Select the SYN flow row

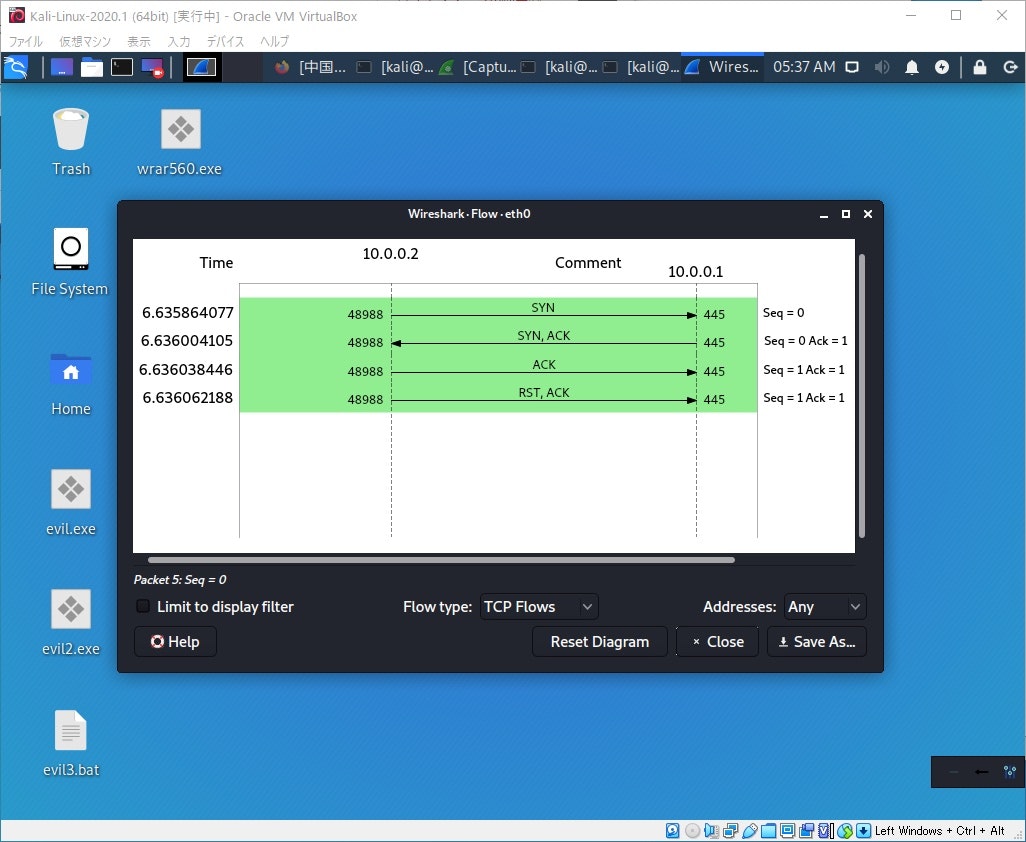coord(499,312)
